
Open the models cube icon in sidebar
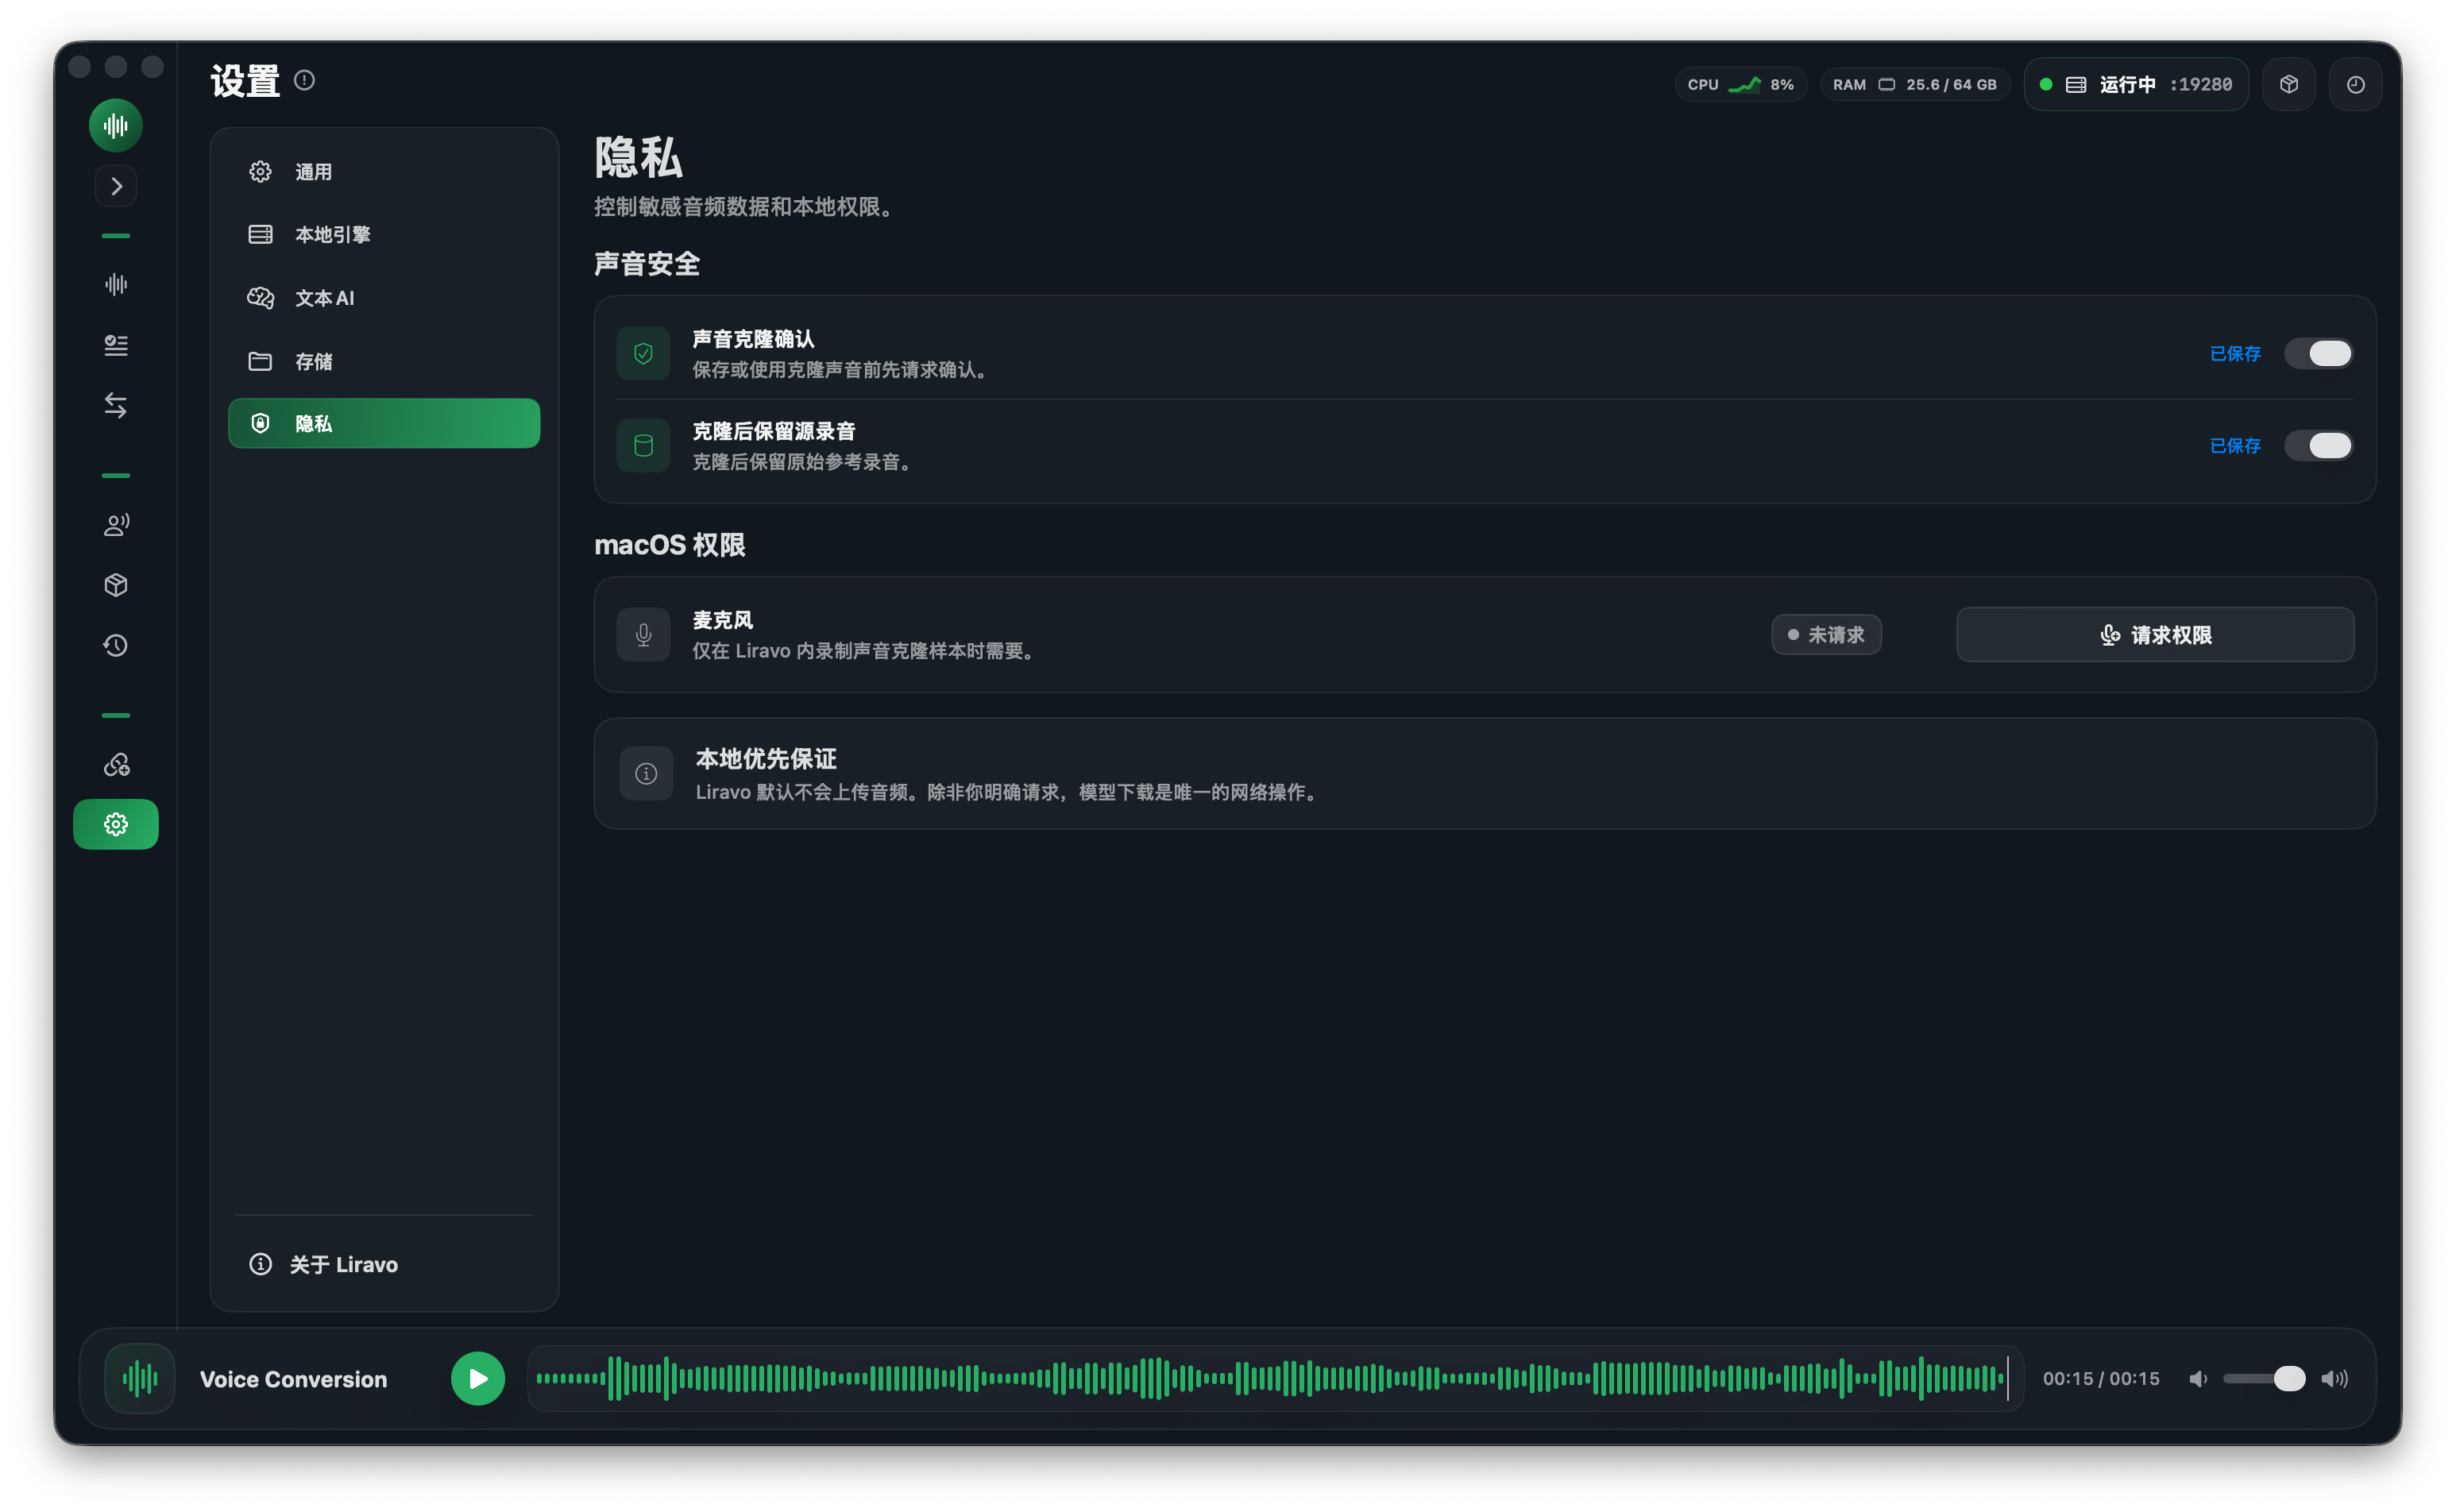click(116, 585)
